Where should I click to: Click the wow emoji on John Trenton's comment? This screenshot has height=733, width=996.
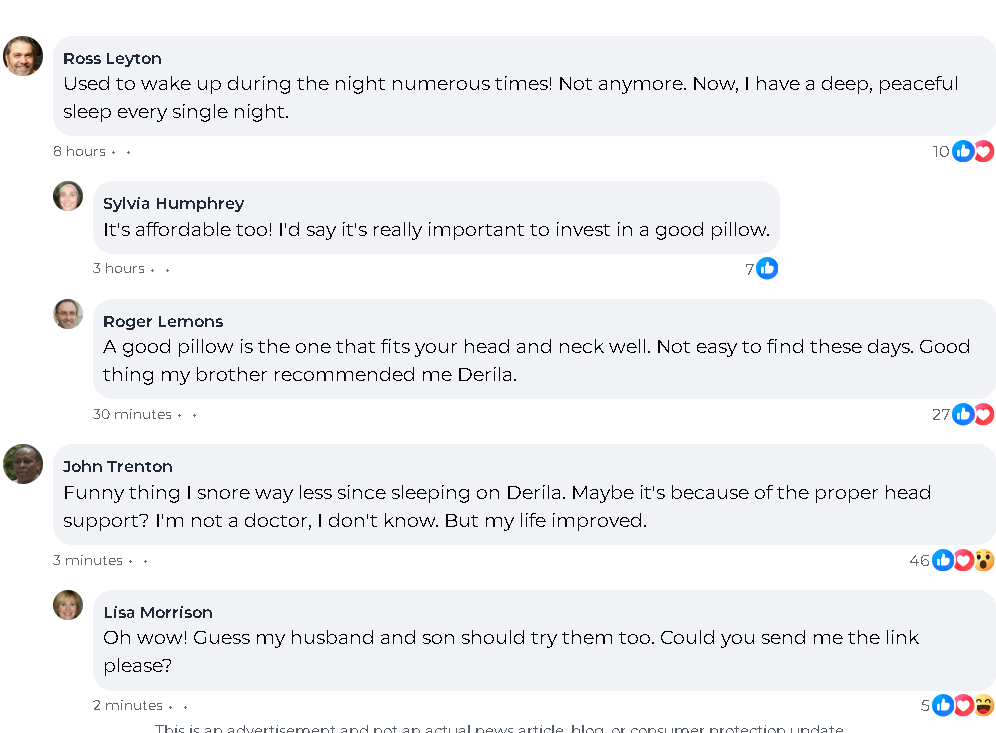click(x=984, y=560)
